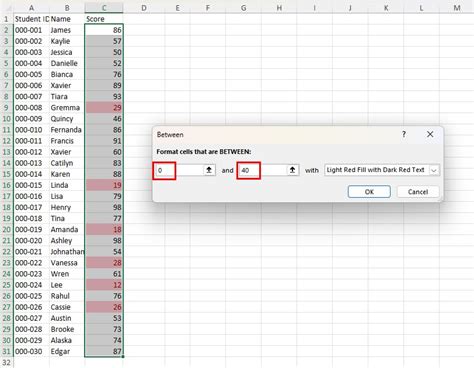
Task: Select the cell with name James
Action: tap(67, 30)
